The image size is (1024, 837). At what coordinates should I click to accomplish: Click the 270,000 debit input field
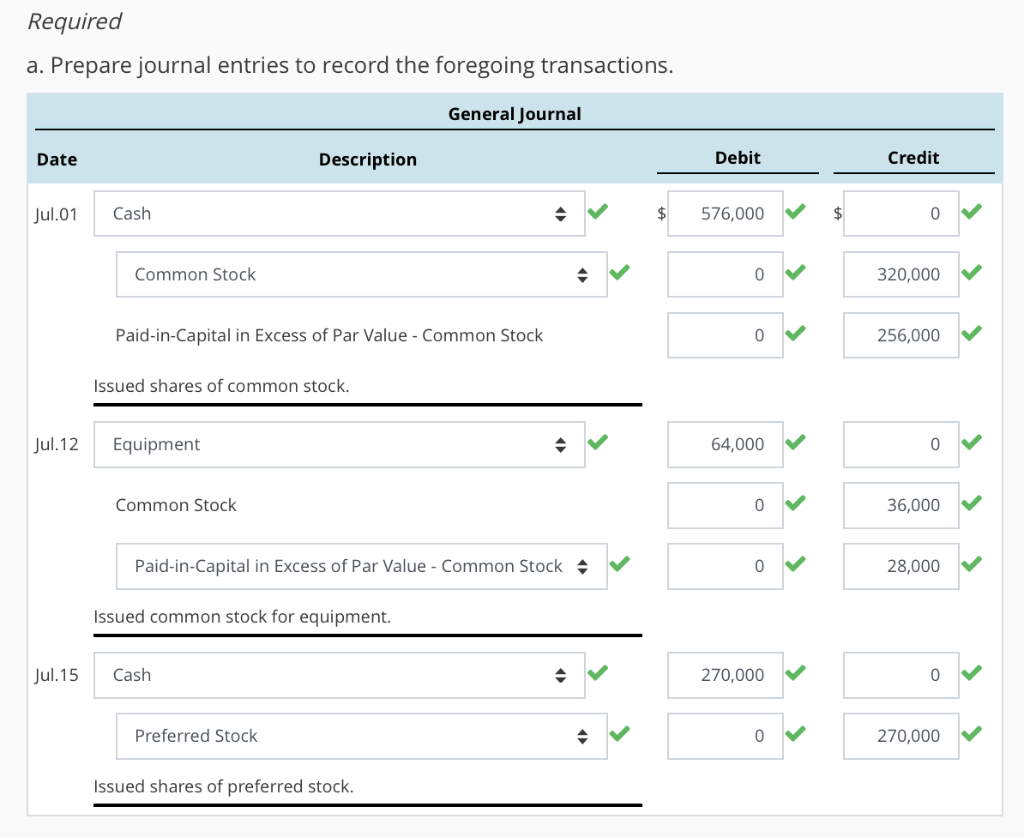725,675
